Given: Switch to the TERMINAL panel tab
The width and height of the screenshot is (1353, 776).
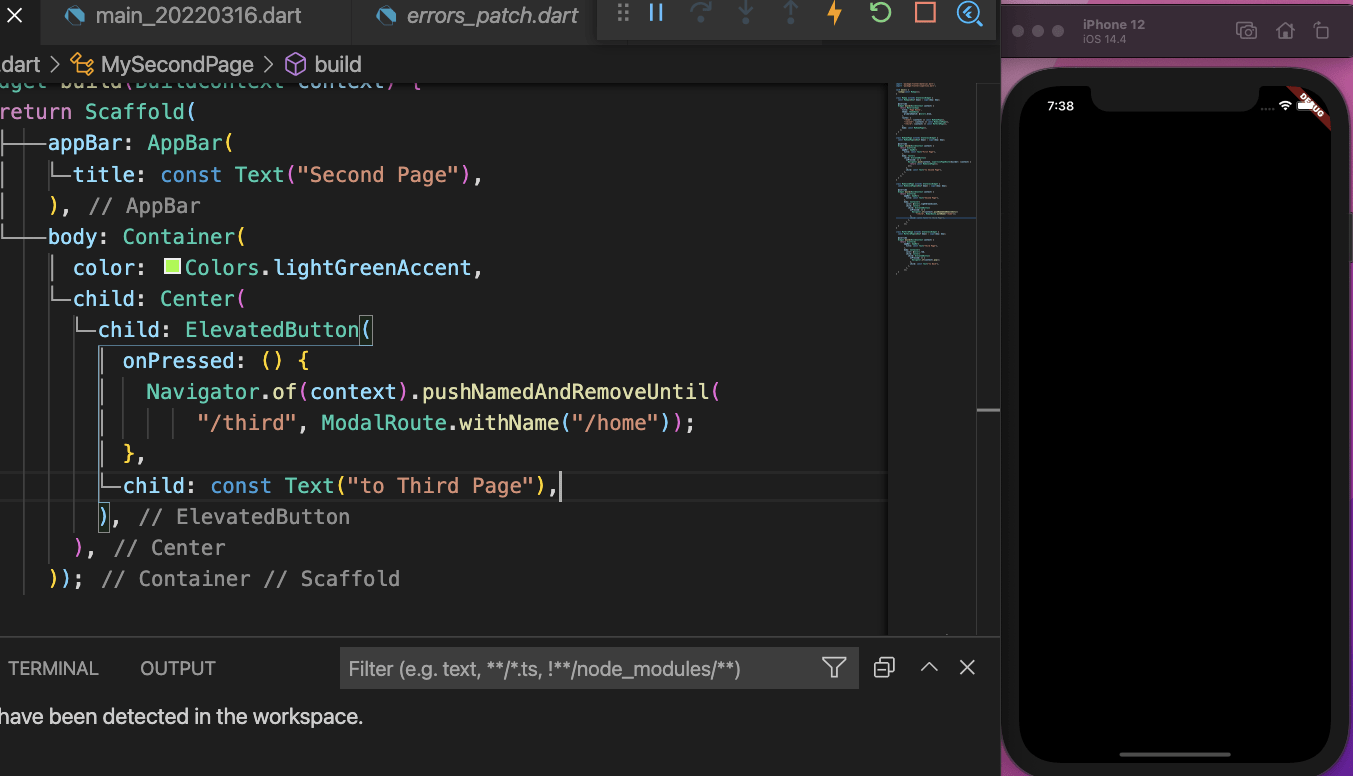Looking at the screenshot, I should pos(53,669).
